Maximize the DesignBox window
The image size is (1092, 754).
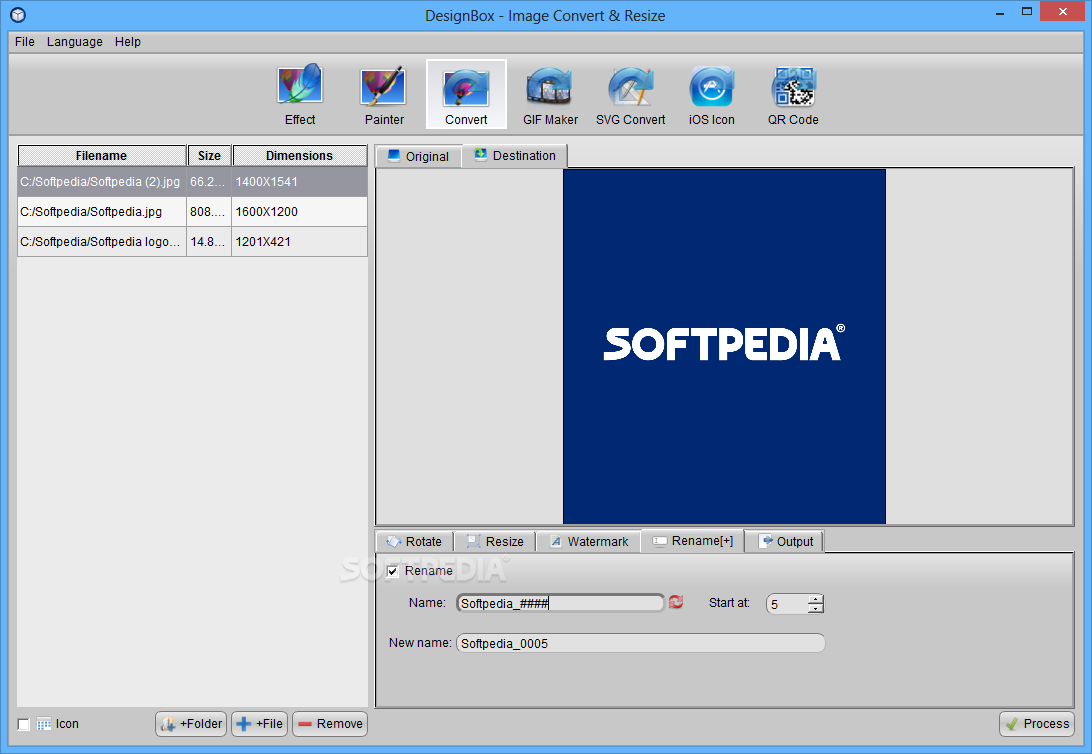tap(1027, 12)
